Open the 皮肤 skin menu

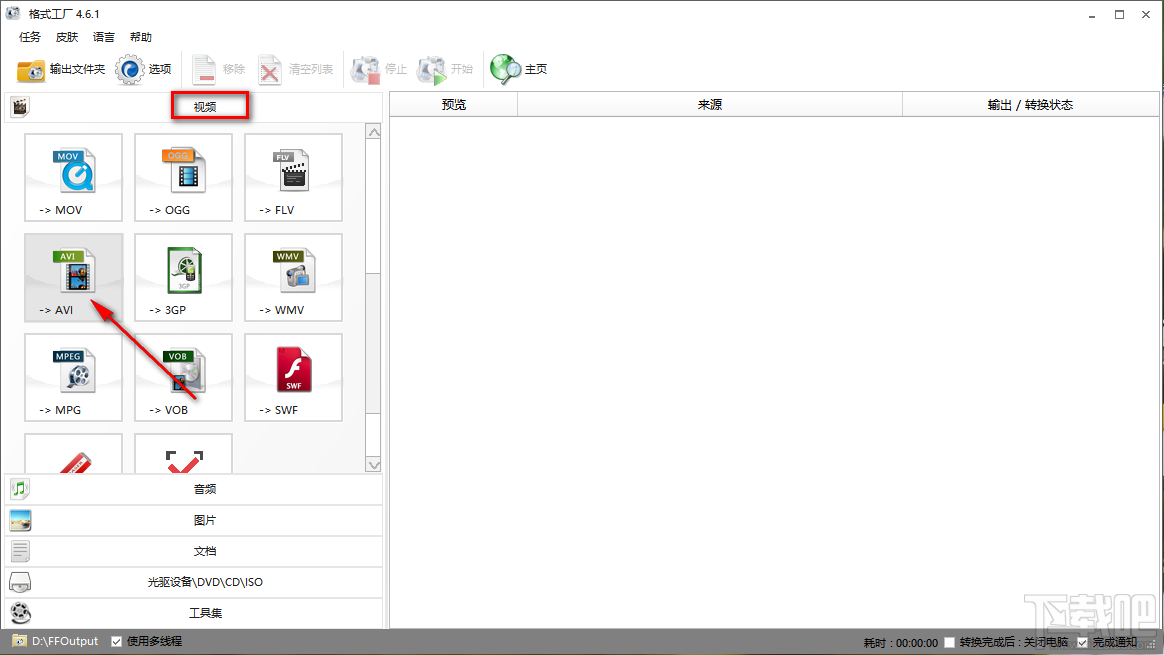click(x=67, y=37)
